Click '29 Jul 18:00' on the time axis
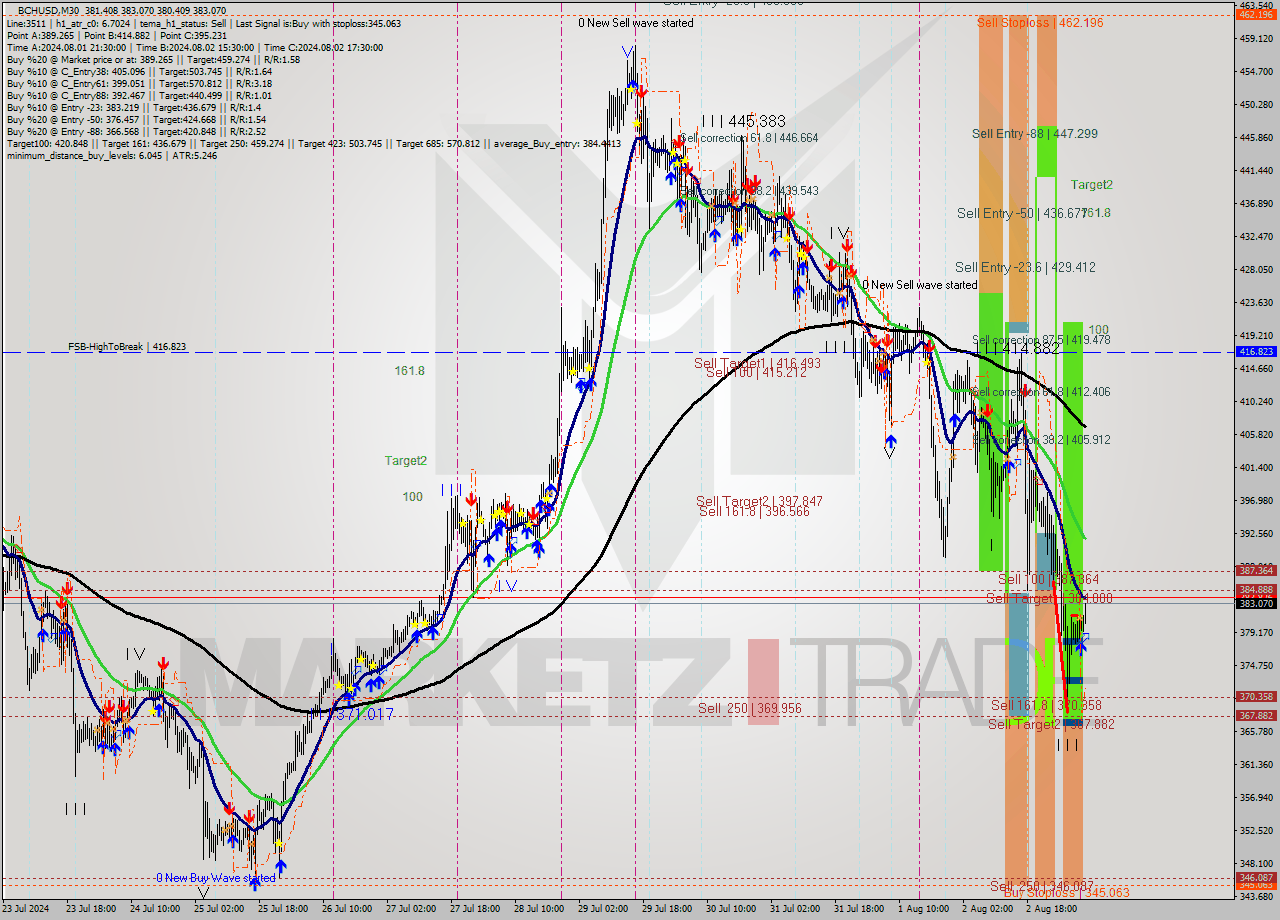 coord(665,909)
